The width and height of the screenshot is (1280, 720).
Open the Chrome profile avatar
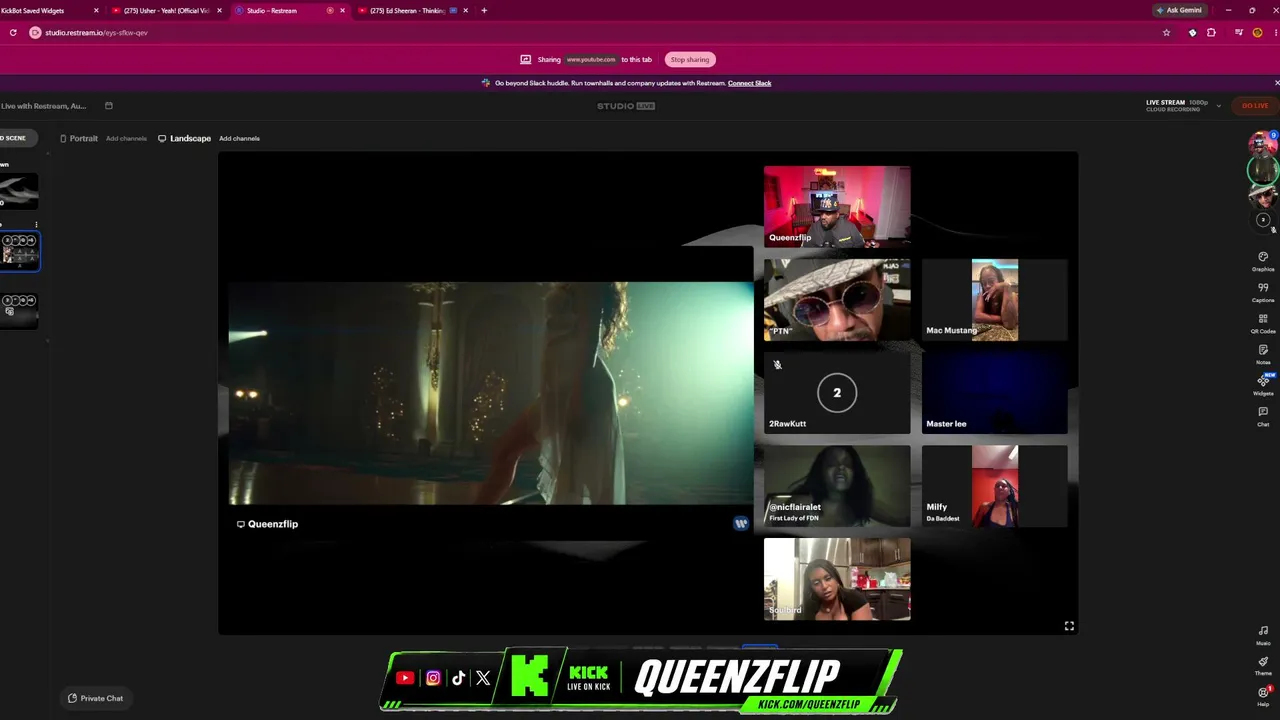[x=1257, y=32]
